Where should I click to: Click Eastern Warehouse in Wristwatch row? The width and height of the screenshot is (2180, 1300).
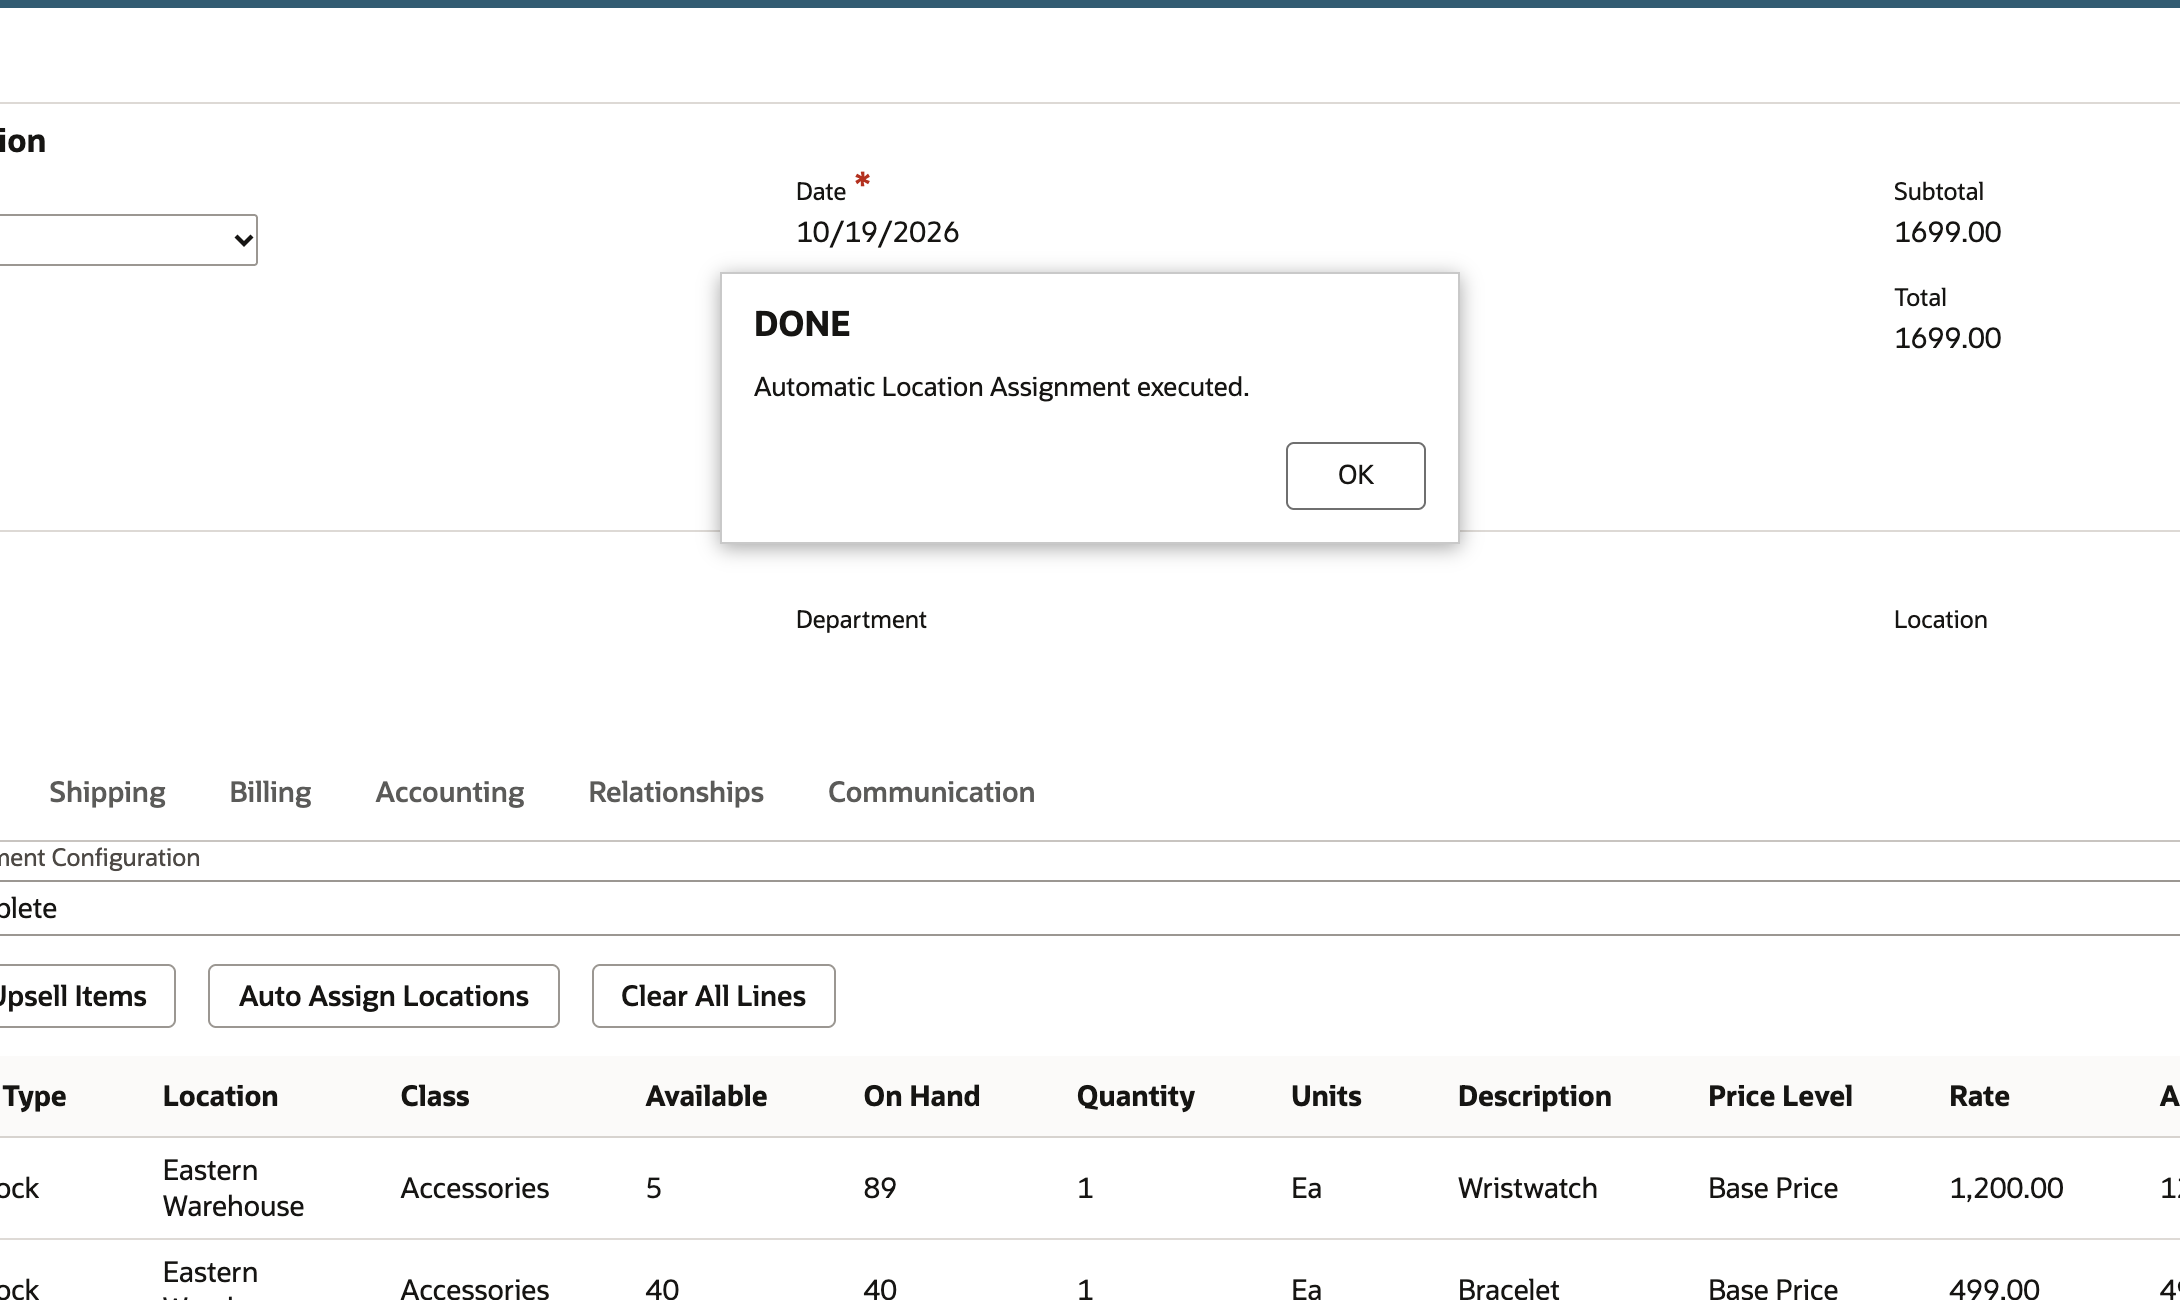[x=233, y=1188]
